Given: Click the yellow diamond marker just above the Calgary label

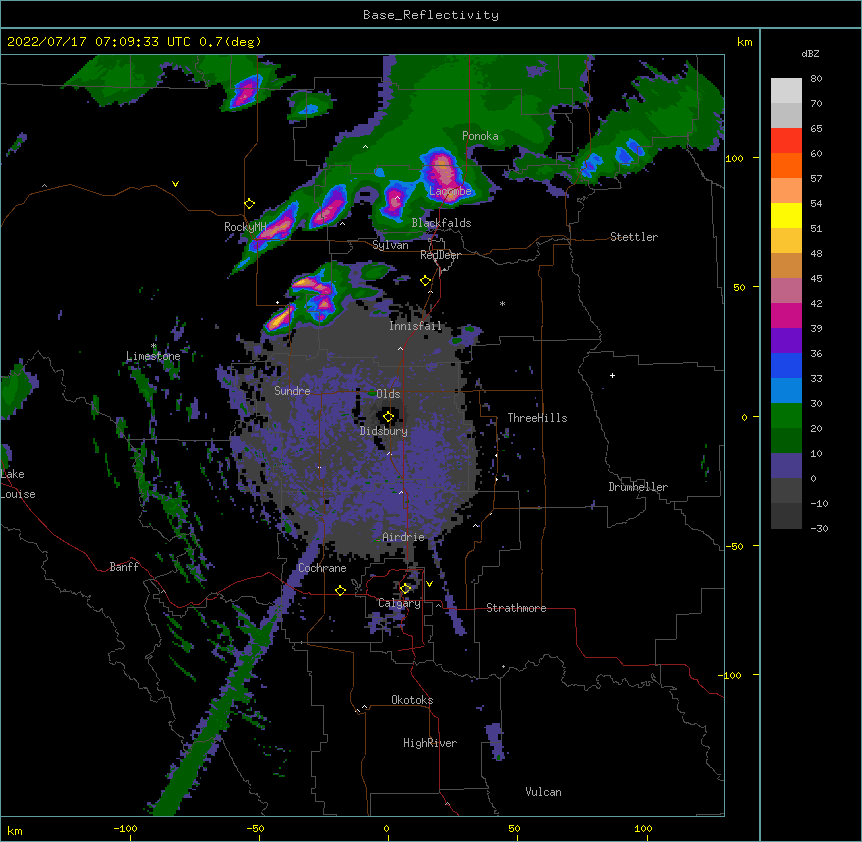Looking at the screenshot, I should click(x=405, y=589).
